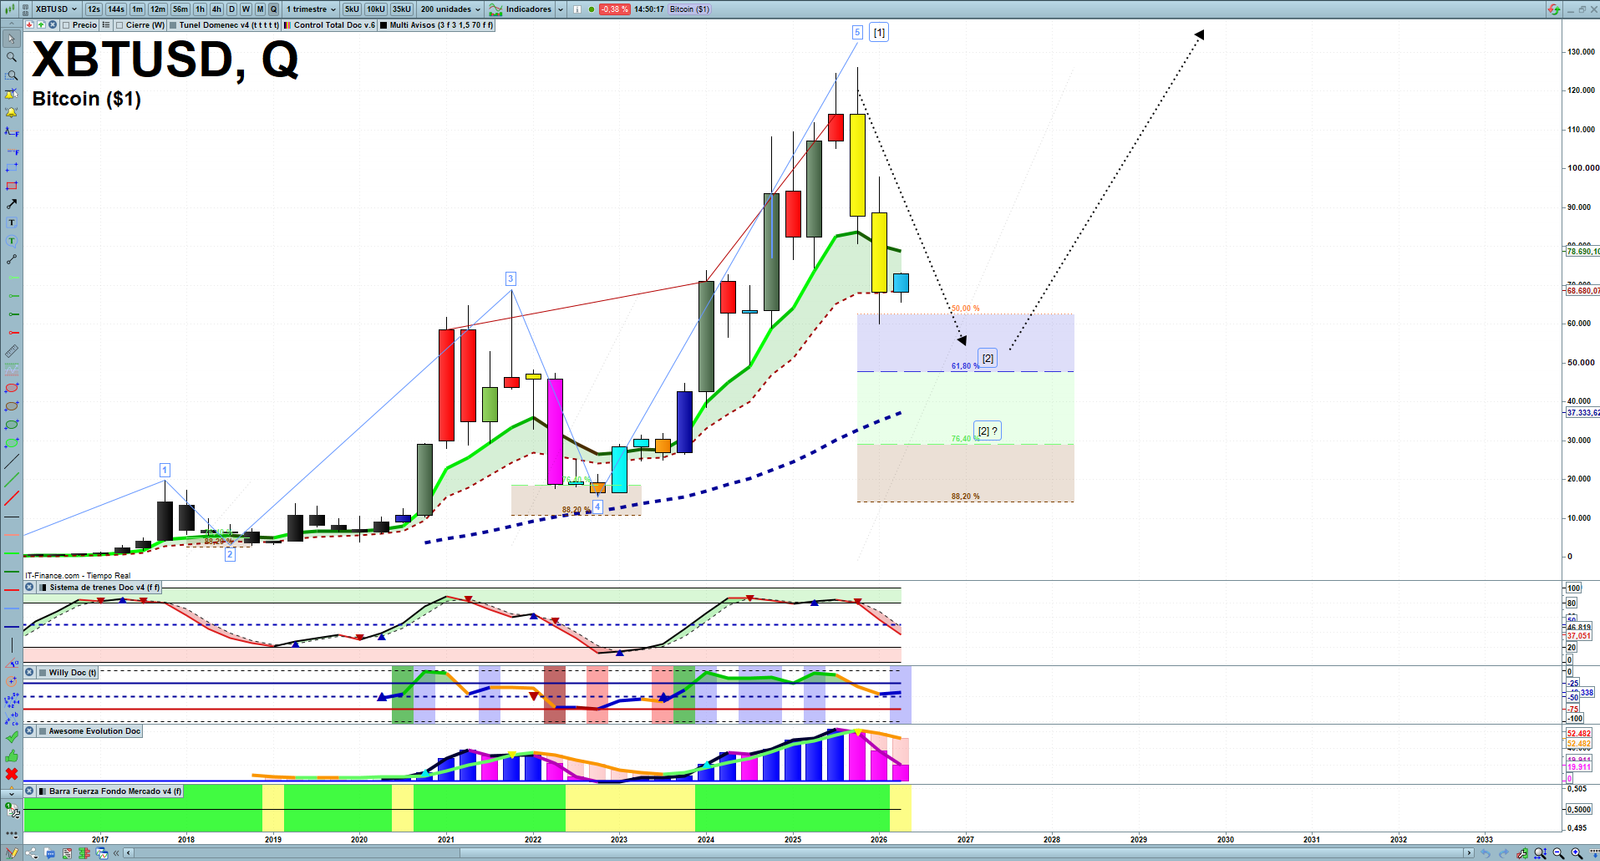Click the Bitcoin ($1) label button
1600x861 pixels.
tap(689, 9)
